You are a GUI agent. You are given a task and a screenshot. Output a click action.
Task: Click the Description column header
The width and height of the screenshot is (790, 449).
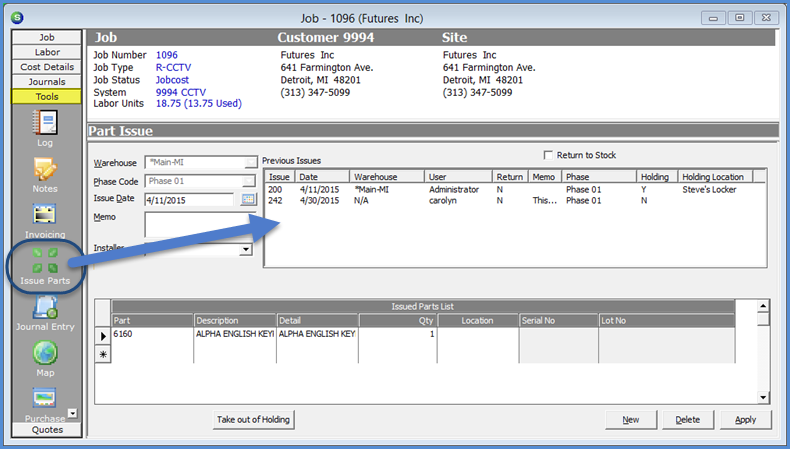pyautogui.click(x=235, y=320)
